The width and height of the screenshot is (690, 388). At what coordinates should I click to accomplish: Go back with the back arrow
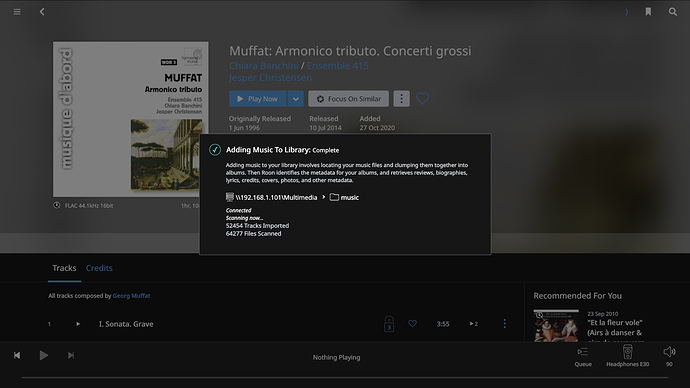42,12
